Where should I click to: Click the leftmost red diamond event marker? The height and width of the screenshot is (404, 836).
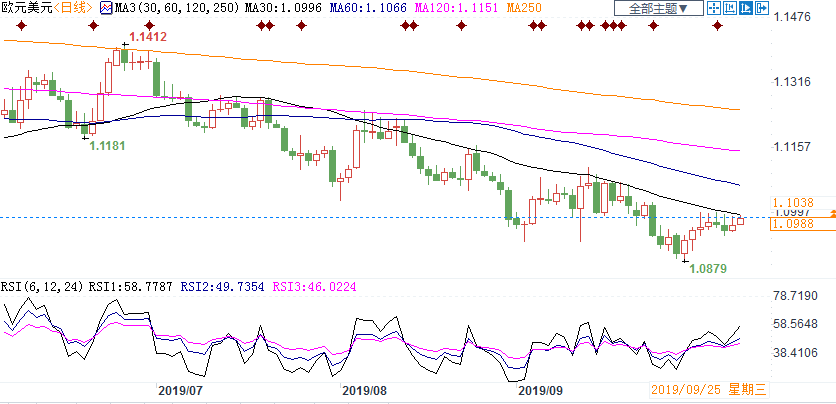click(x=10, y=25)
